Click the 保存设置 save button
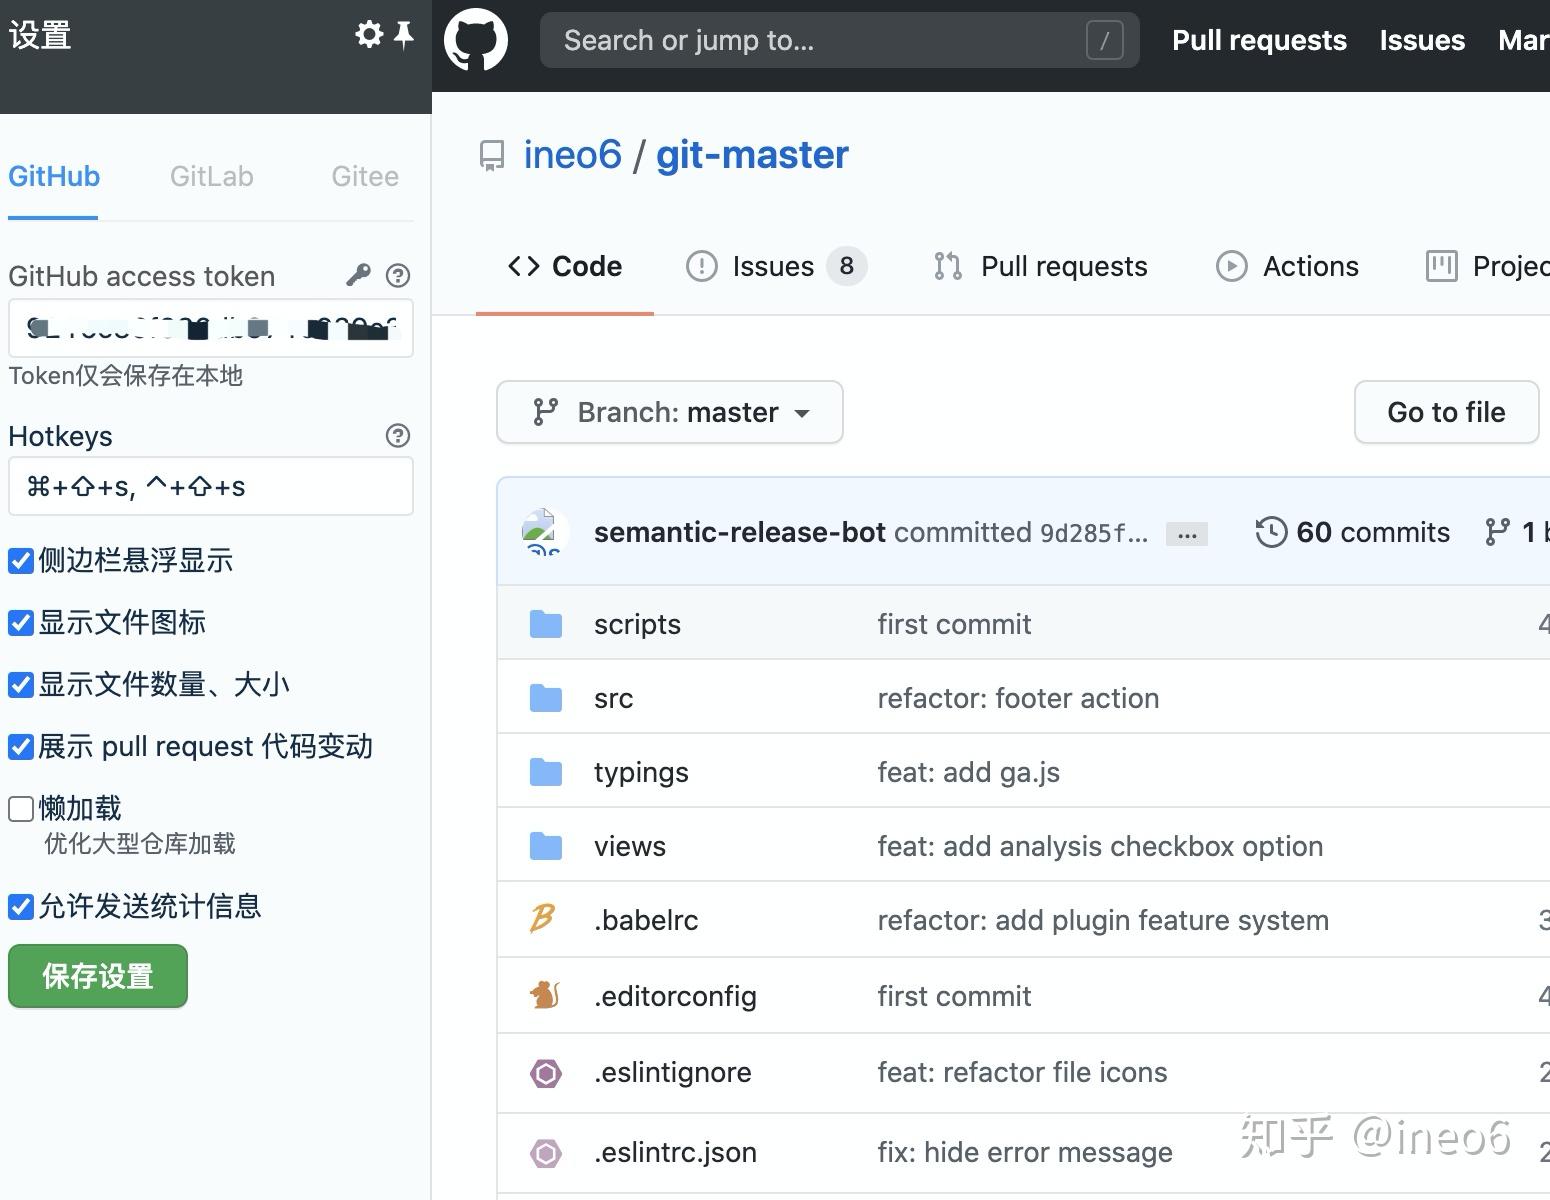The height and width of the screenshot is (1200, 1550). click(x=97, y=975)
